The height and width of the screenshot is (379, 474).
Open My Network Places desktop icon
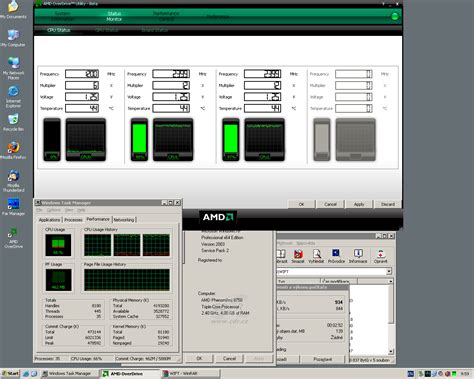point(13,68)
